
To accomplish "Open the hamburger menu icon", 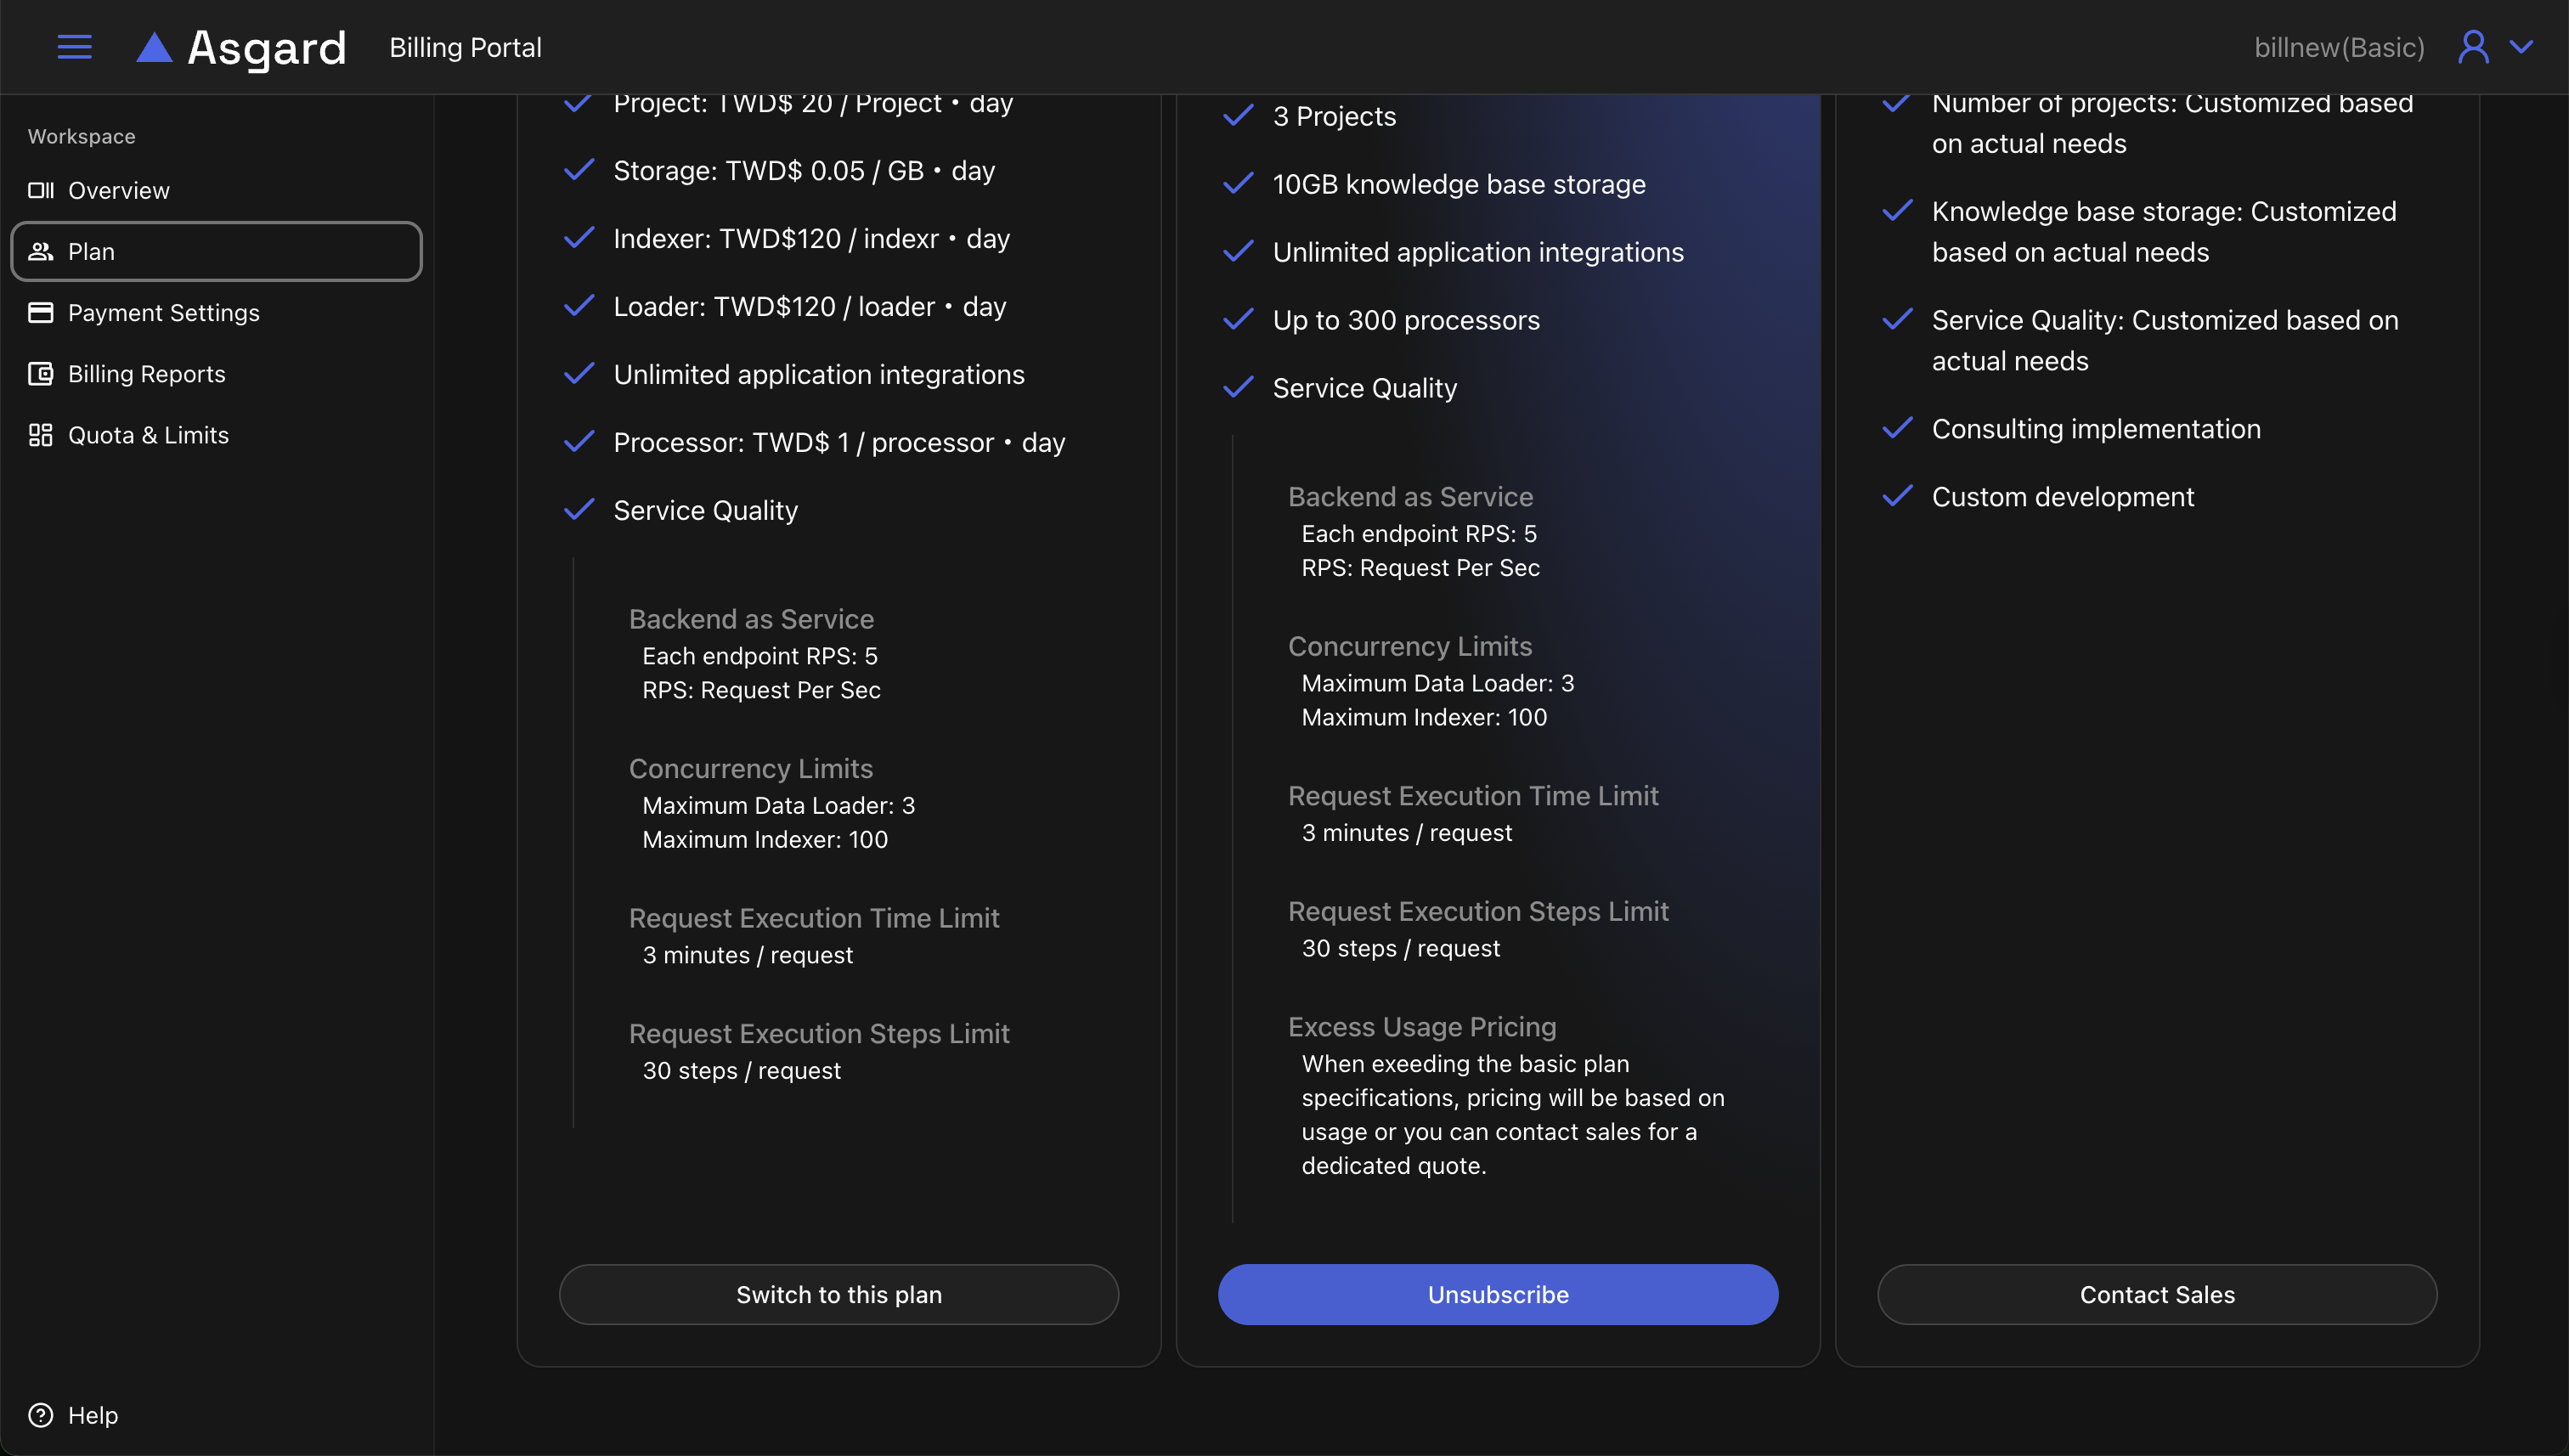I will (74, 47).
